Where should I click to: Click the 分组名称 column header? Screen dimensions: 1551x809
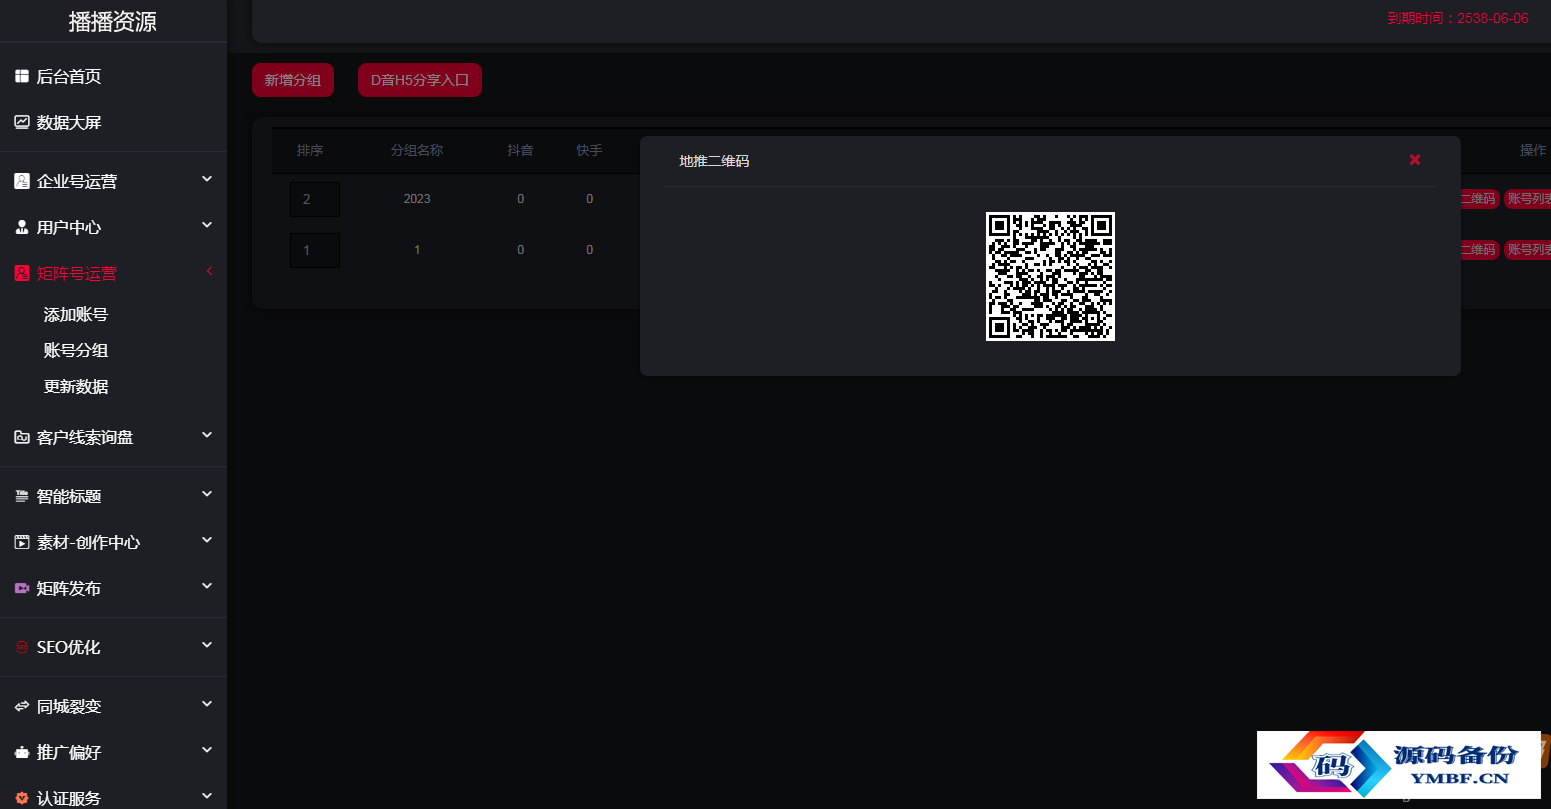click(x=417, y=150)
